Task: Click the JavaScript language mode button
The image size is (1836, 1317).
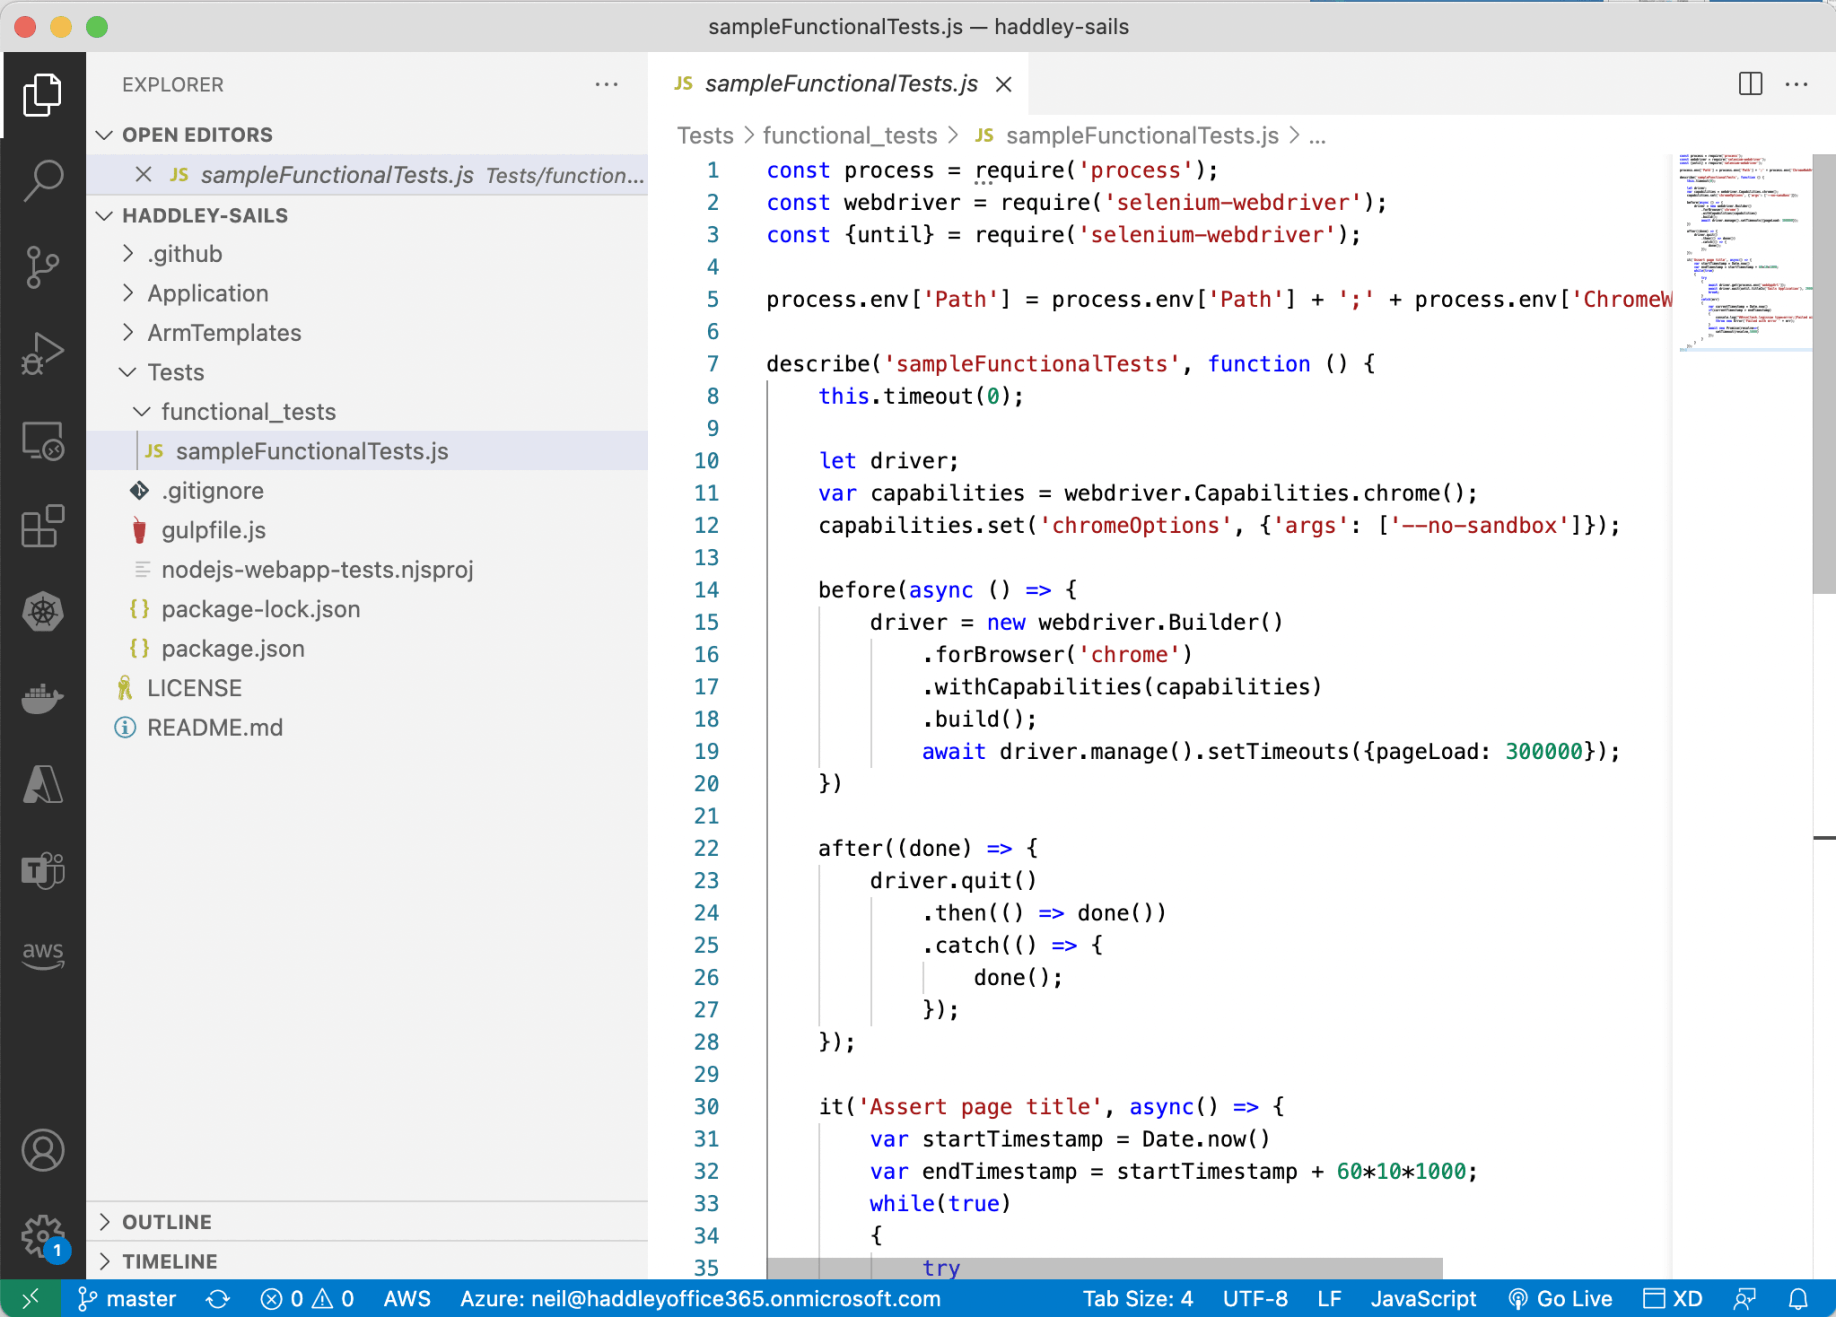Action: pyautogui.click(x=1422, y=1299)
